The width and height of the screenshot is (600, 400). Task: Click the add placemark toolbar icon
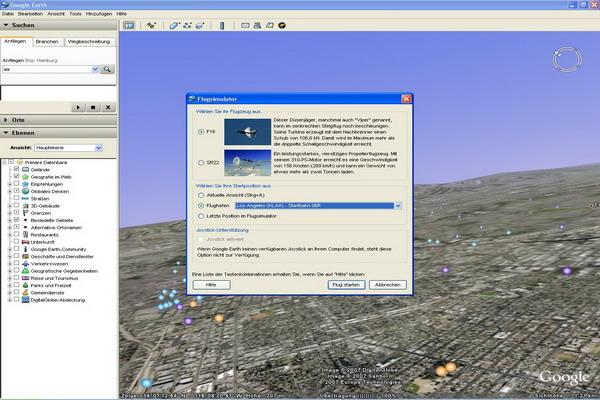click(151, 26)
